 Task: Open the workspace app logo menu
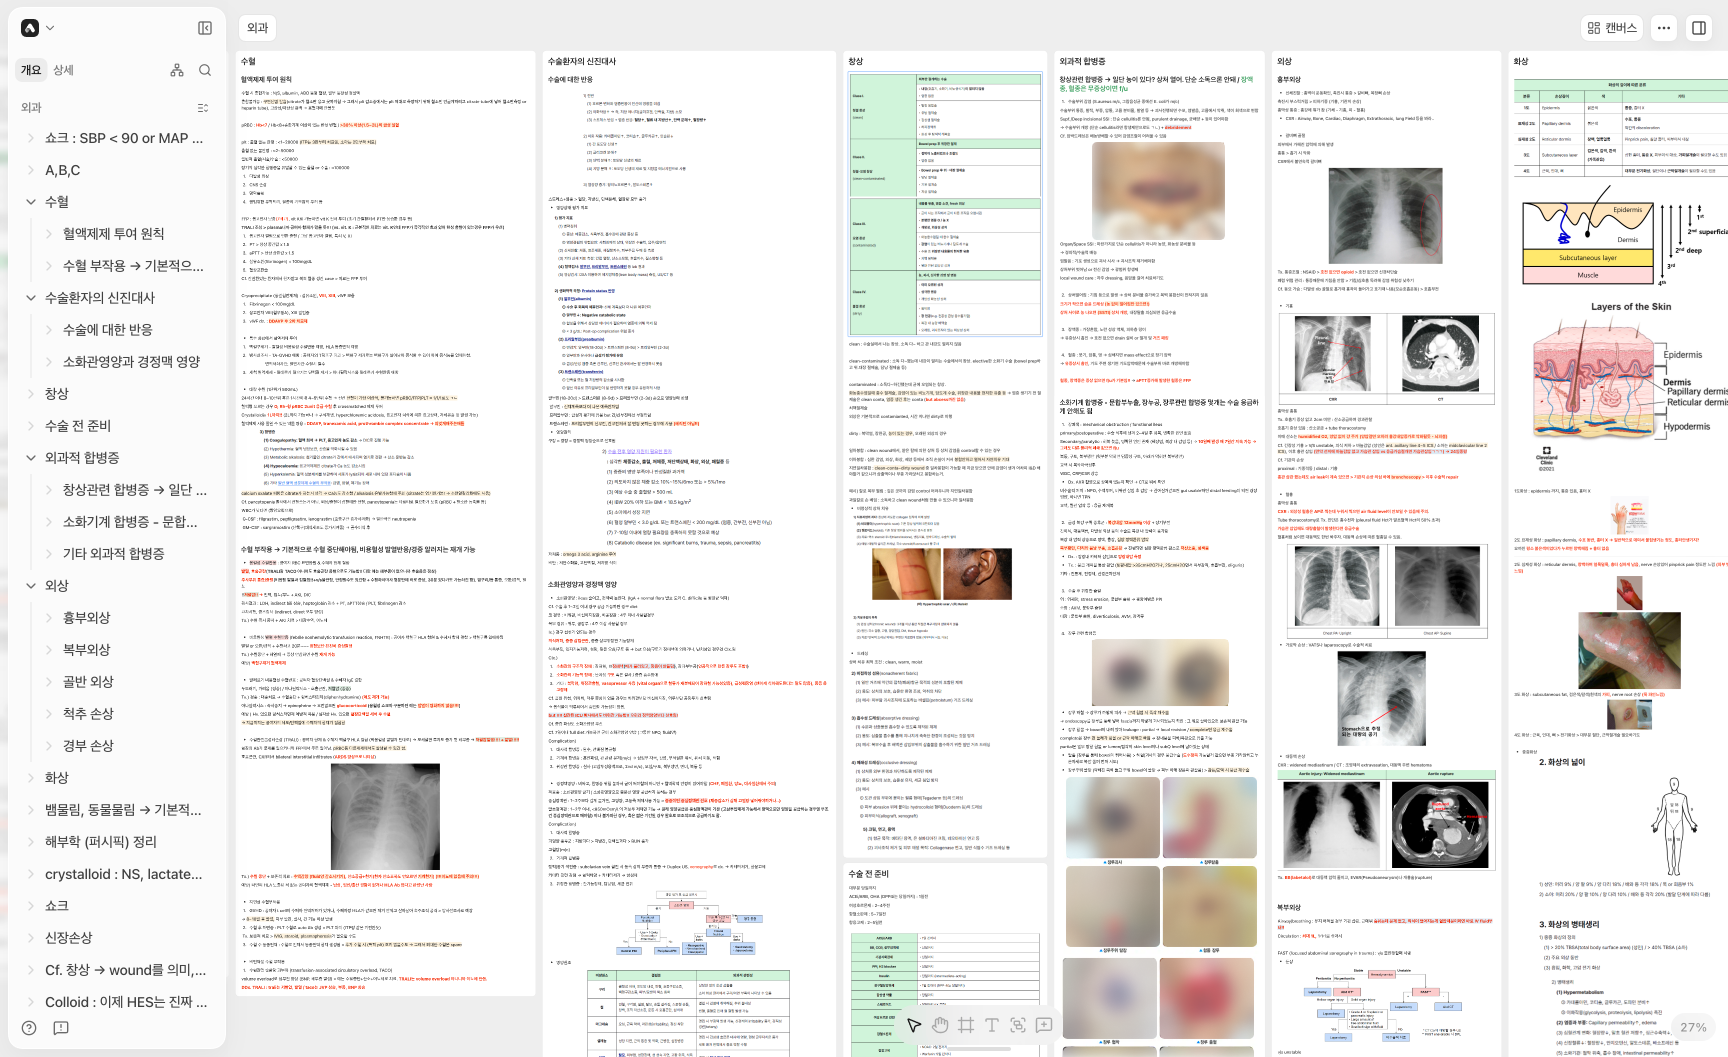[30, 28]
